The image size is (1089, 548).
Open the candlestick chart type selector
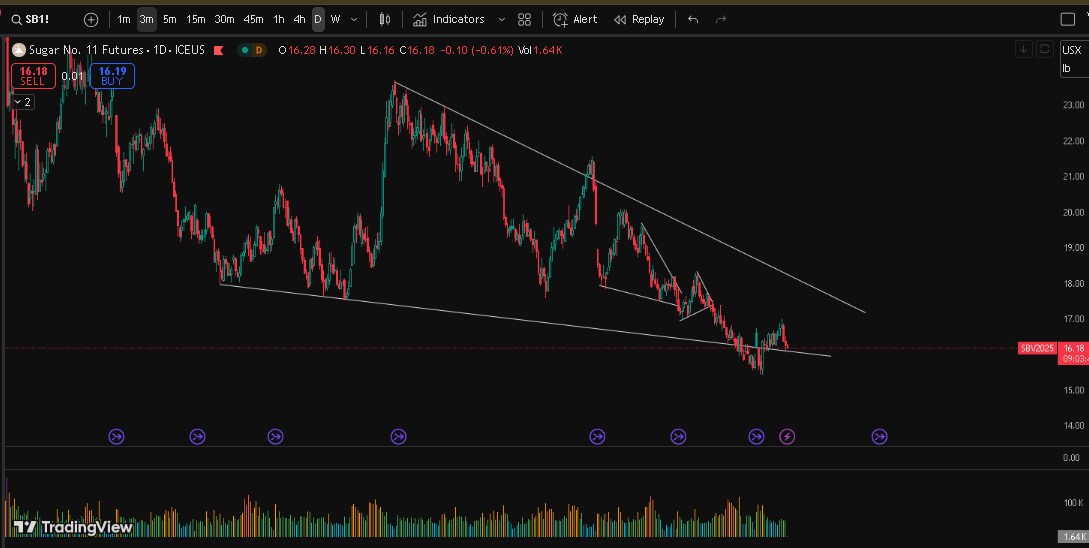(x=385, y=19)
